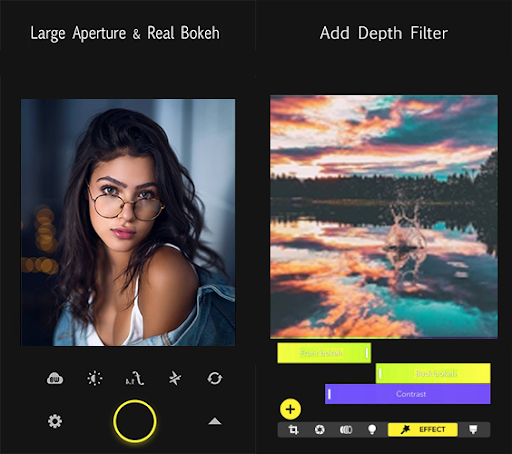Select the bokeh lens layers icon
Viewport: 512px width, 454px height.
346,430
